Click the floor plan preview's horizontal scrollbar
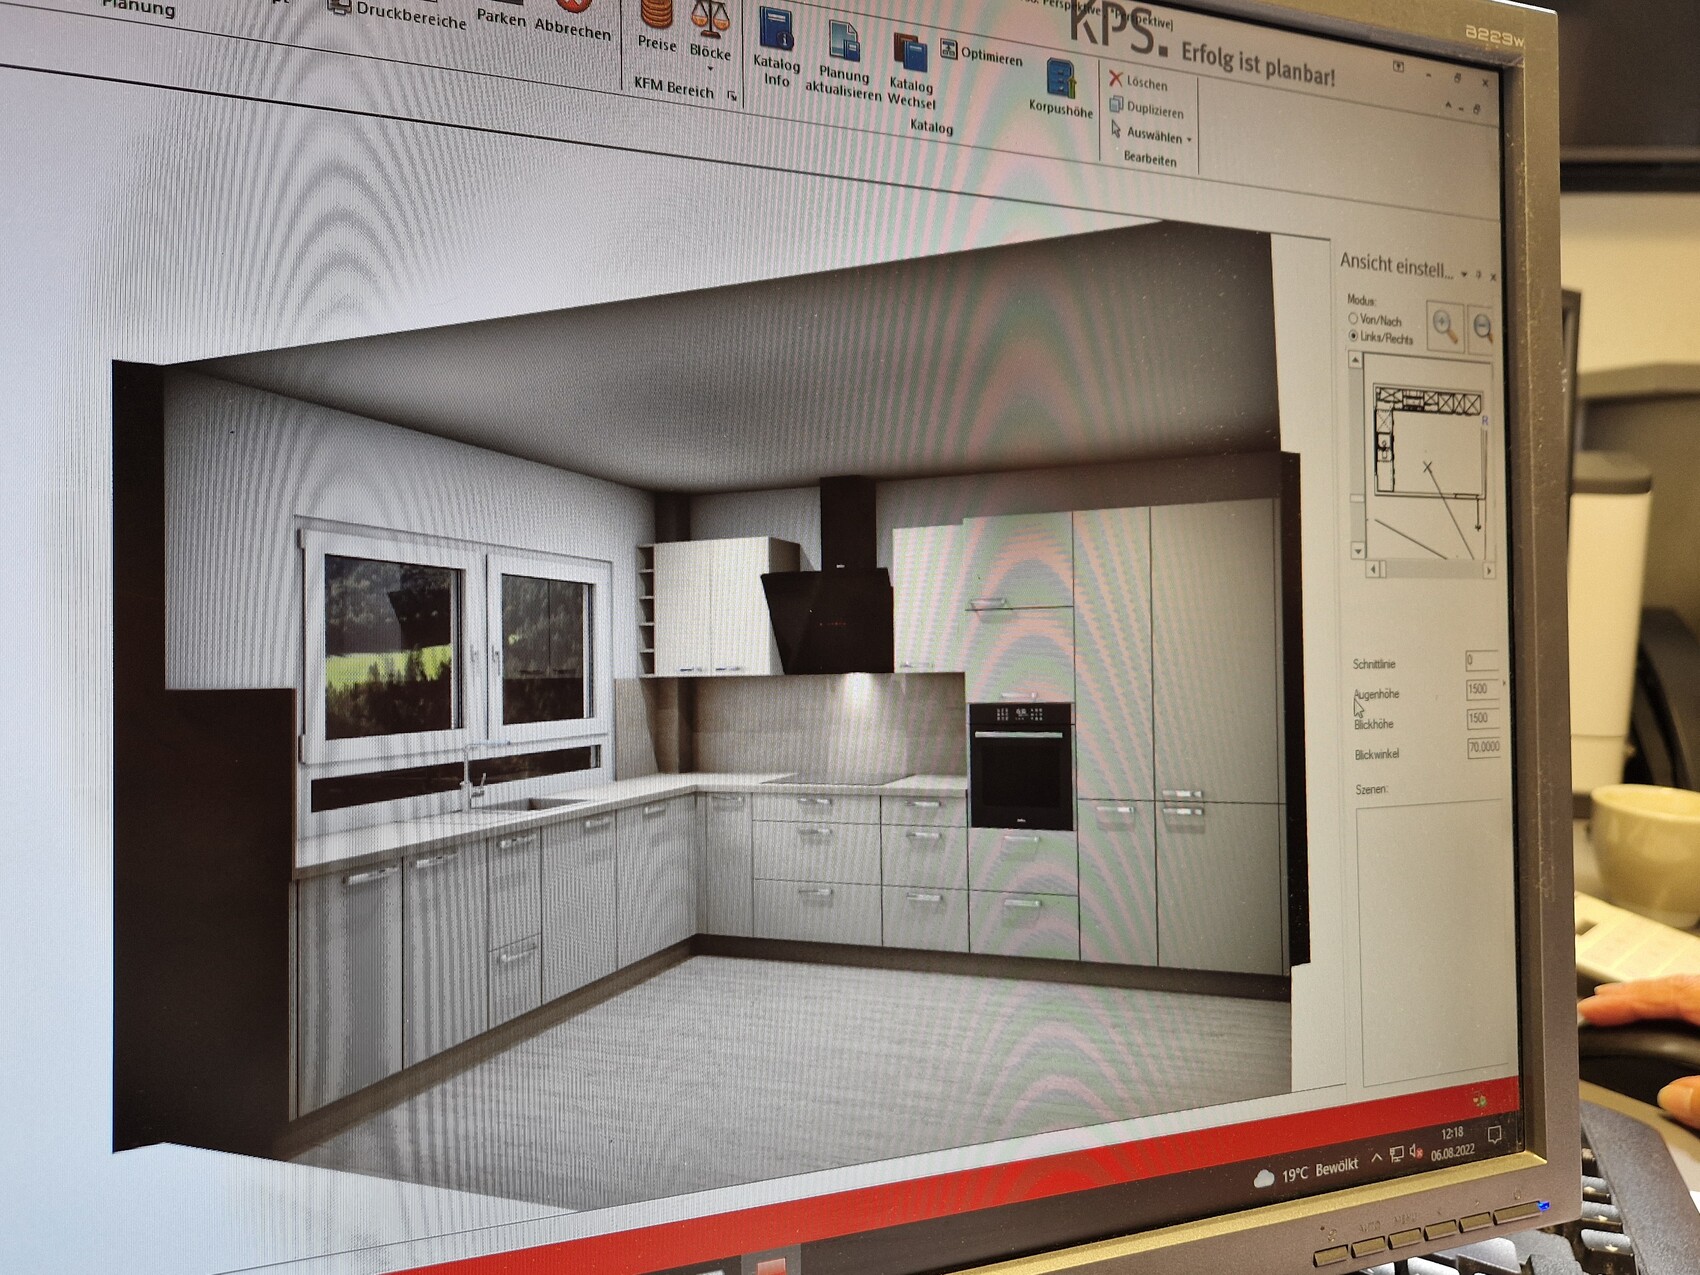 click(1430, 569)
